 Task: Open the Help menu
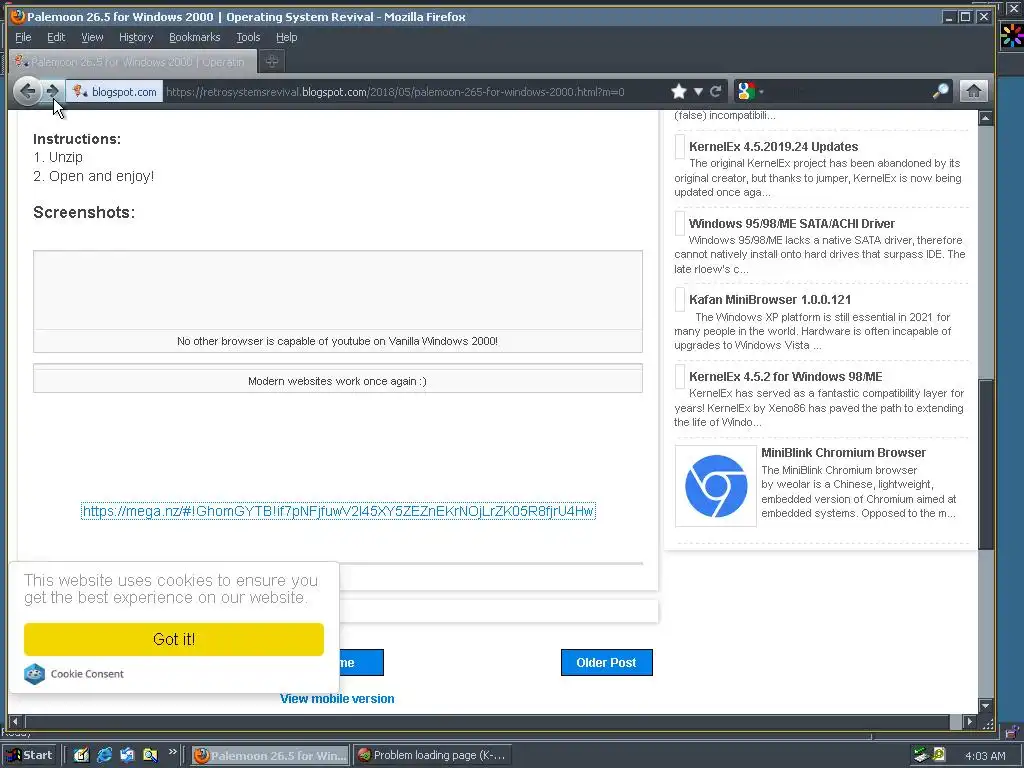(x=286, y=37)
